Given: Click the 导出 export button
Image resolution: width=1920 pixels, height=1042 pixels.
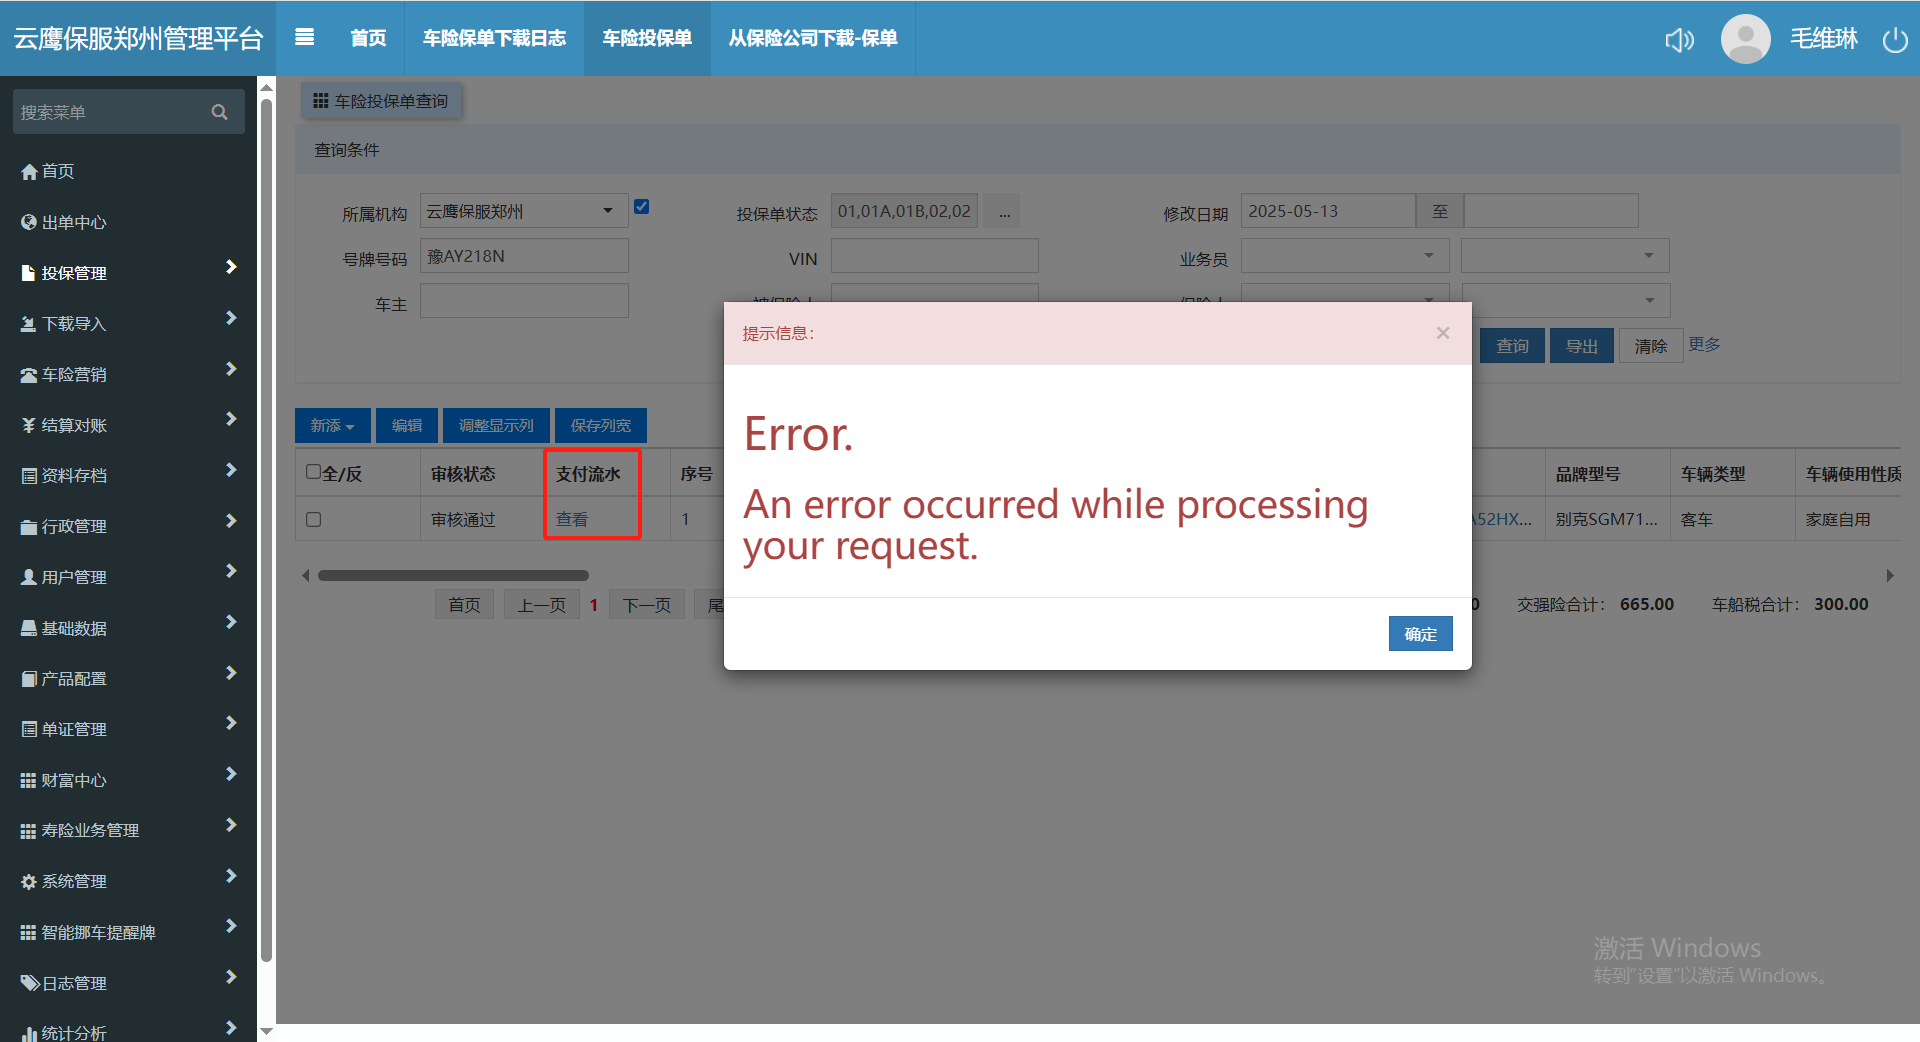Looking at the screenshot, I should 1581,346.
